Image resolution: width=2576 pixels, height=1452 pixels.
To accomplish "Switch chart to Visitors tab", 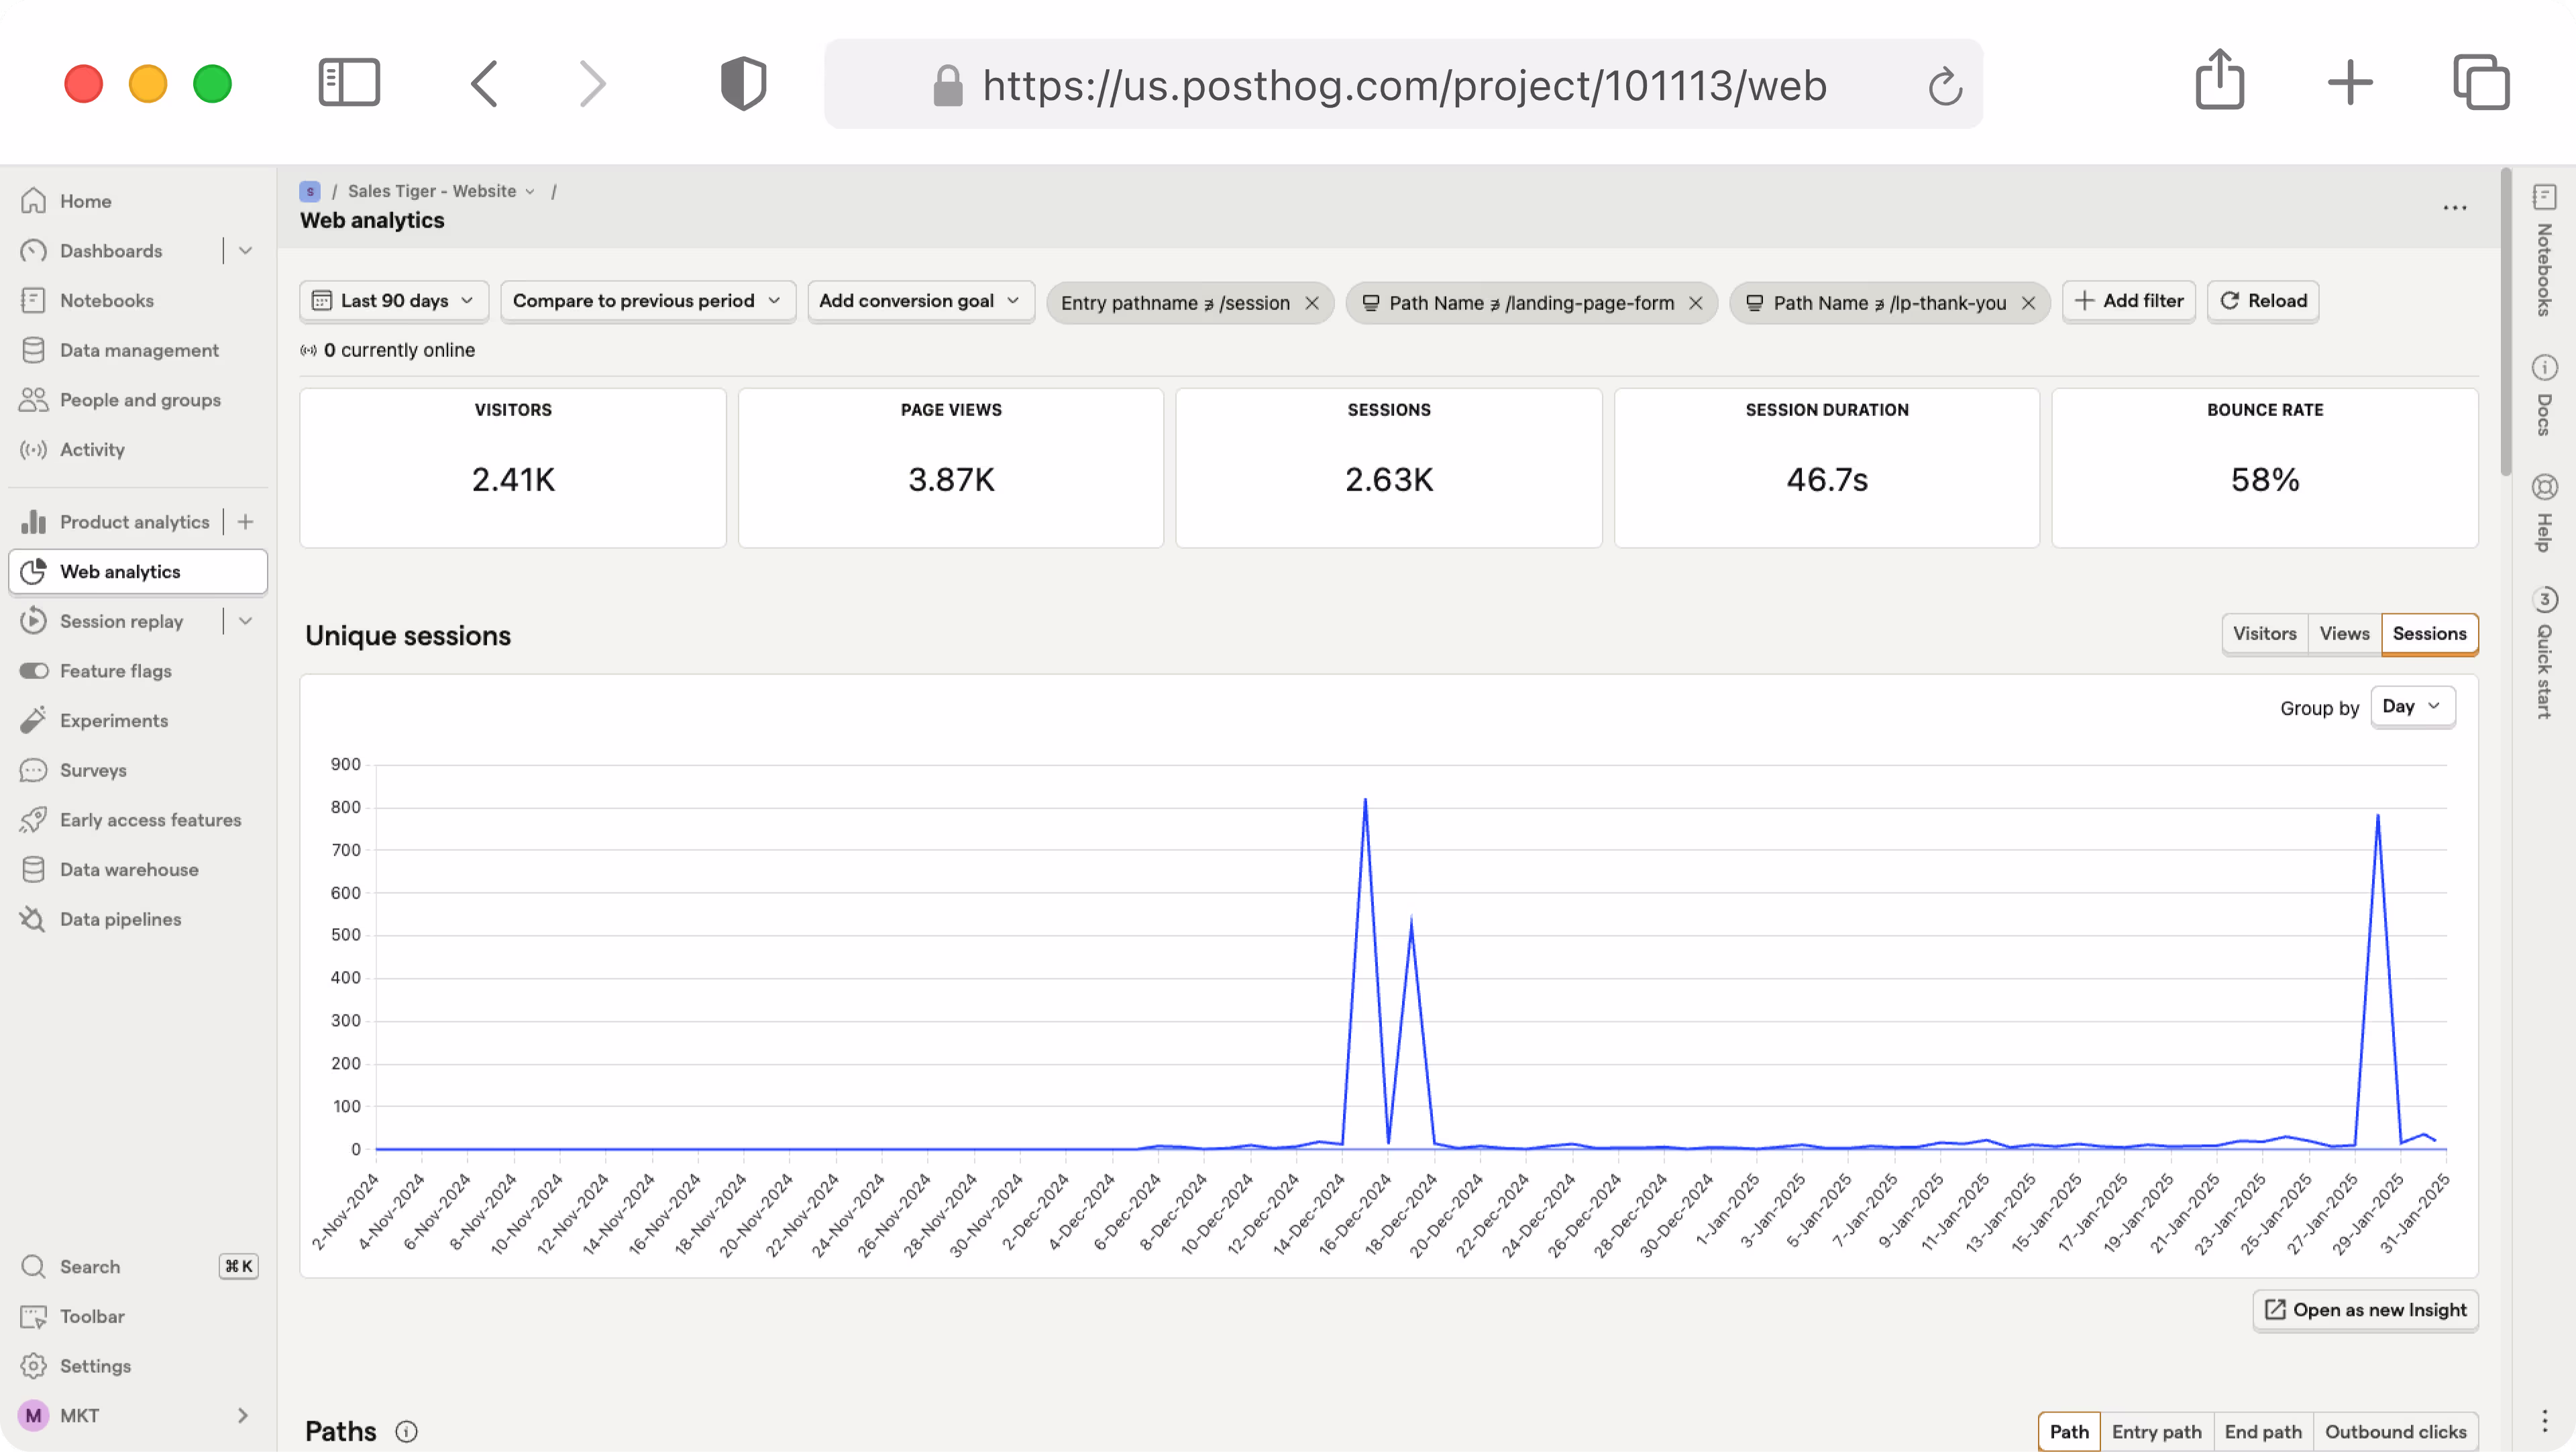I will coord(2264,634).
